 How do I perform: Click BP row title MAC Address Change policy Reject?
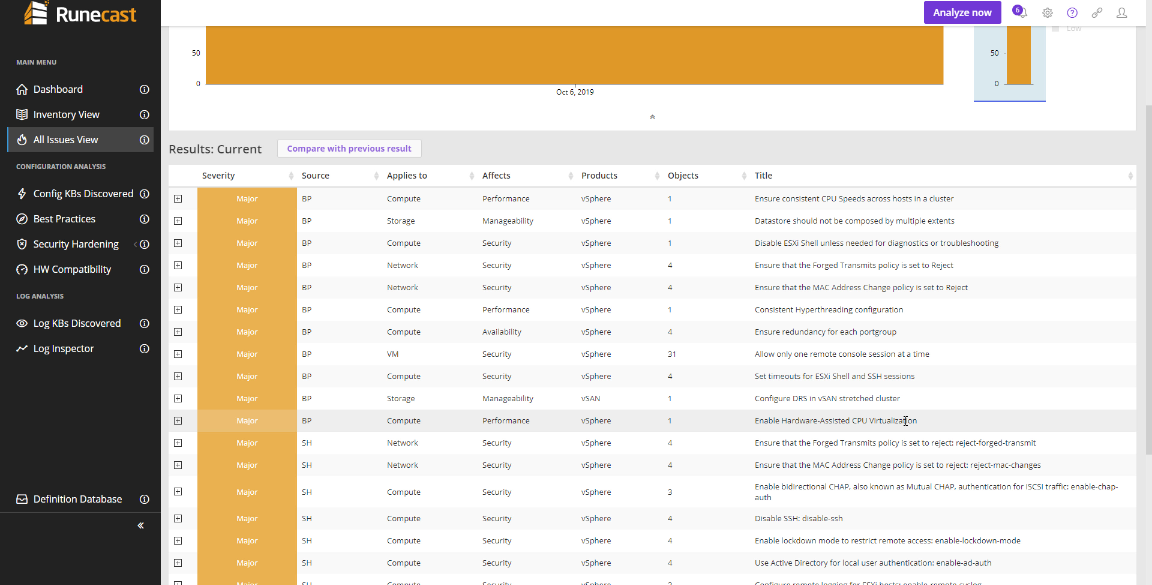pos(861,287)
